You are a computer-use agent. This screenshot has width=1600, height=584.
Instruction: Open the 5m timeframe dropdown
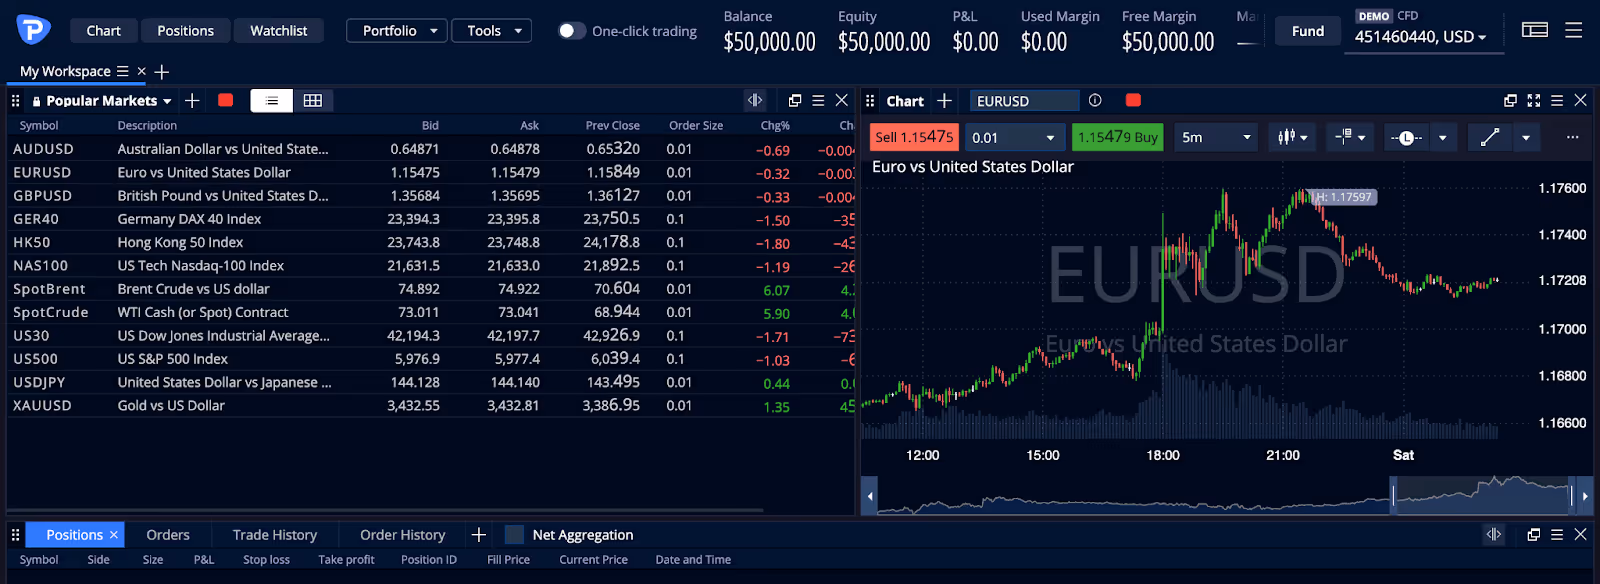click(x=1216, y=137)
